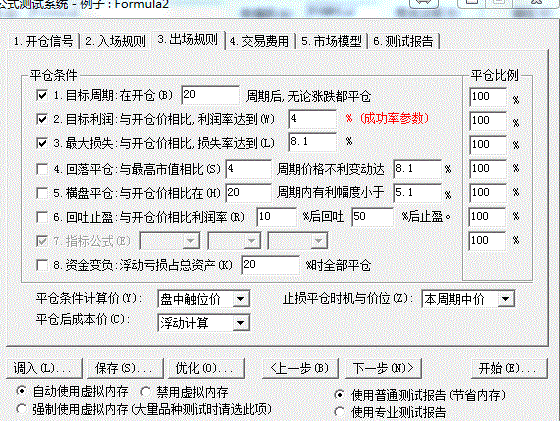The height and width of the screenshot is (421, 560).
Task: Click the 平仓条件 group label
Action: click(x=54, y=75)
